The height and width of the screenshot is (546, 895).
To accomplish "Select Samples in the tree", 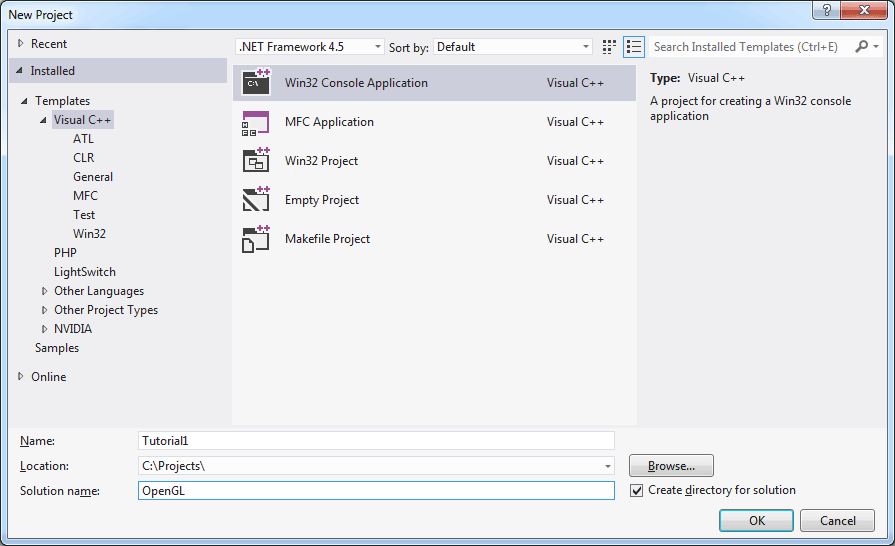I will [x=57, y=348].
